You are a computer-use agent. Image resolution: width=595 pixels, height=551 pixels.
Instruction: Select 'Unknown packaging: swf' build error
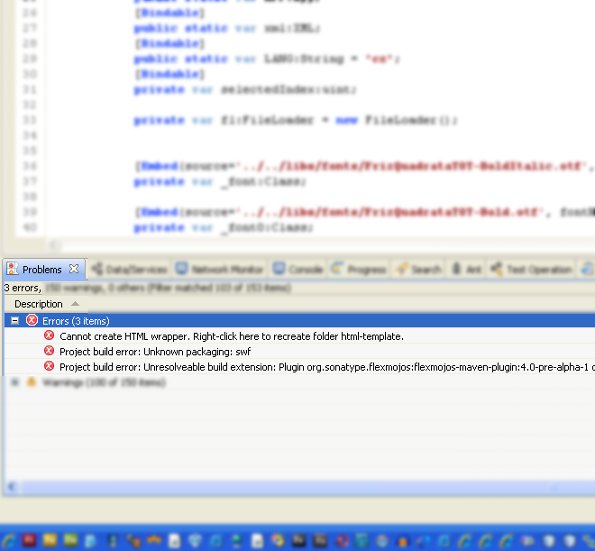[x=155, y=352]
